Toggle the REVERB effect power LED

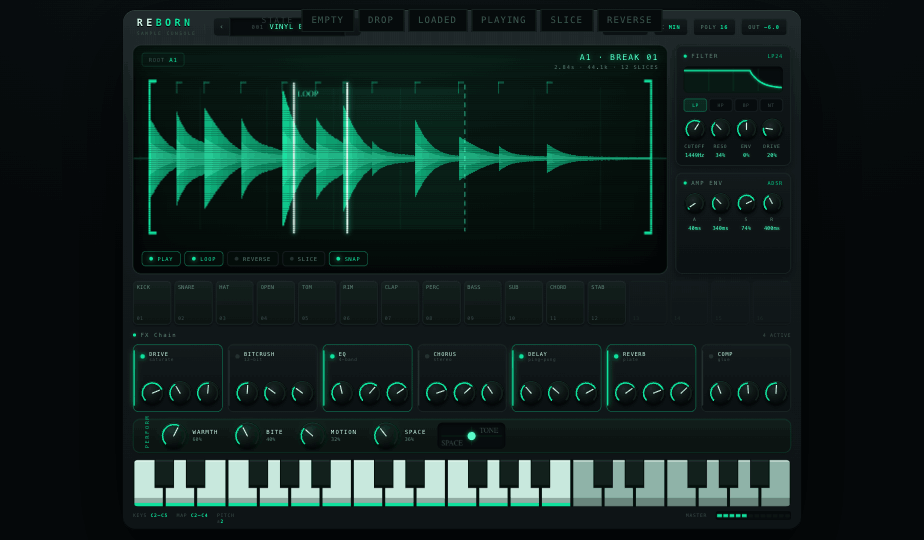[616, 356]
